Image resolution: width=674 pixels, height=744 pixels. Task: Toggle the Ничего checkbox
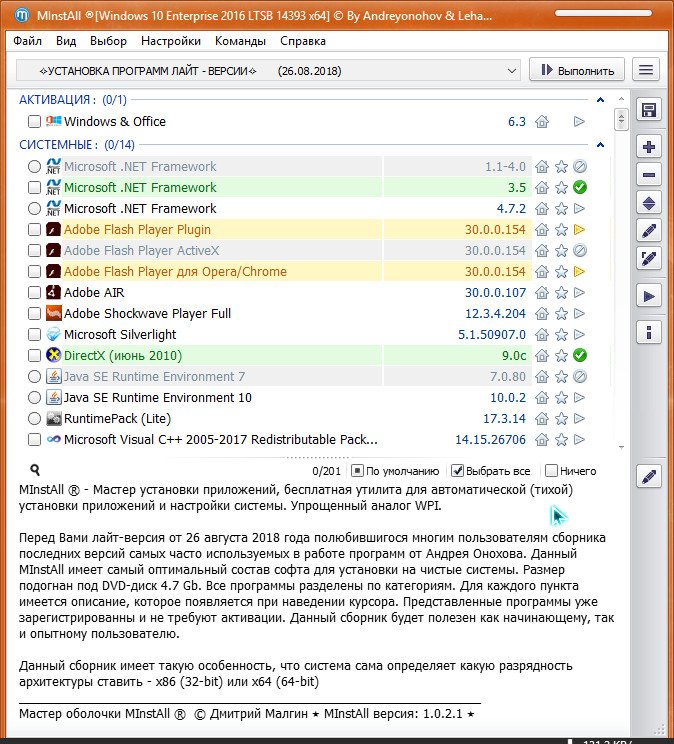pyautogui.click(x=551, y=471)
